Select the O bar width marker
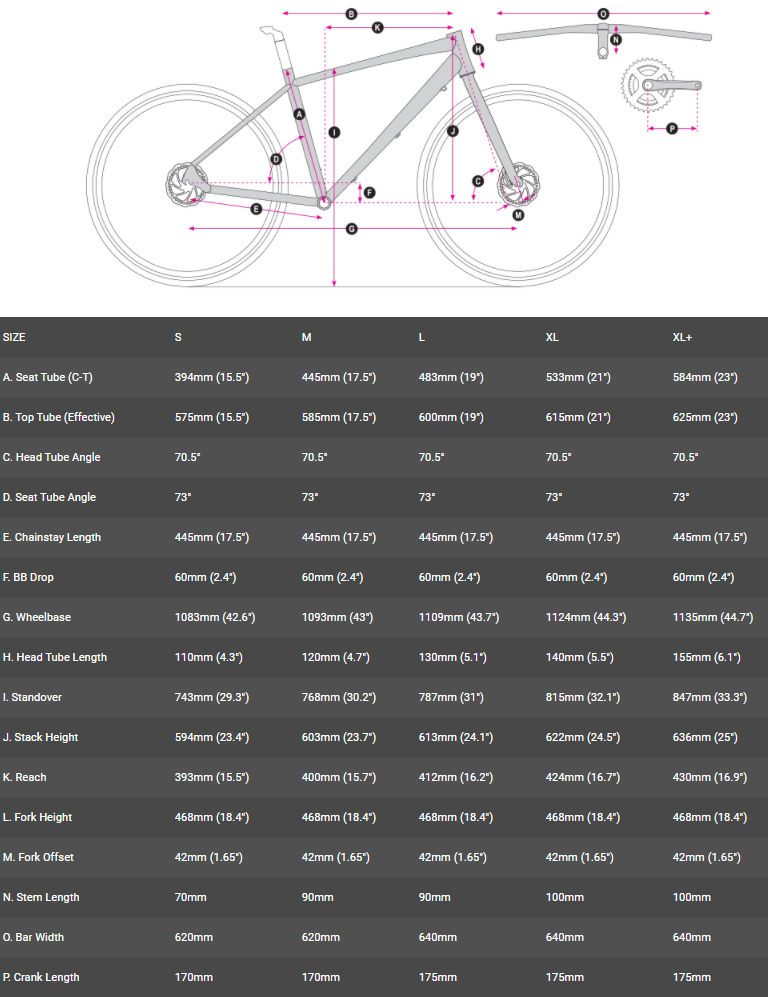 coord(603,14)
